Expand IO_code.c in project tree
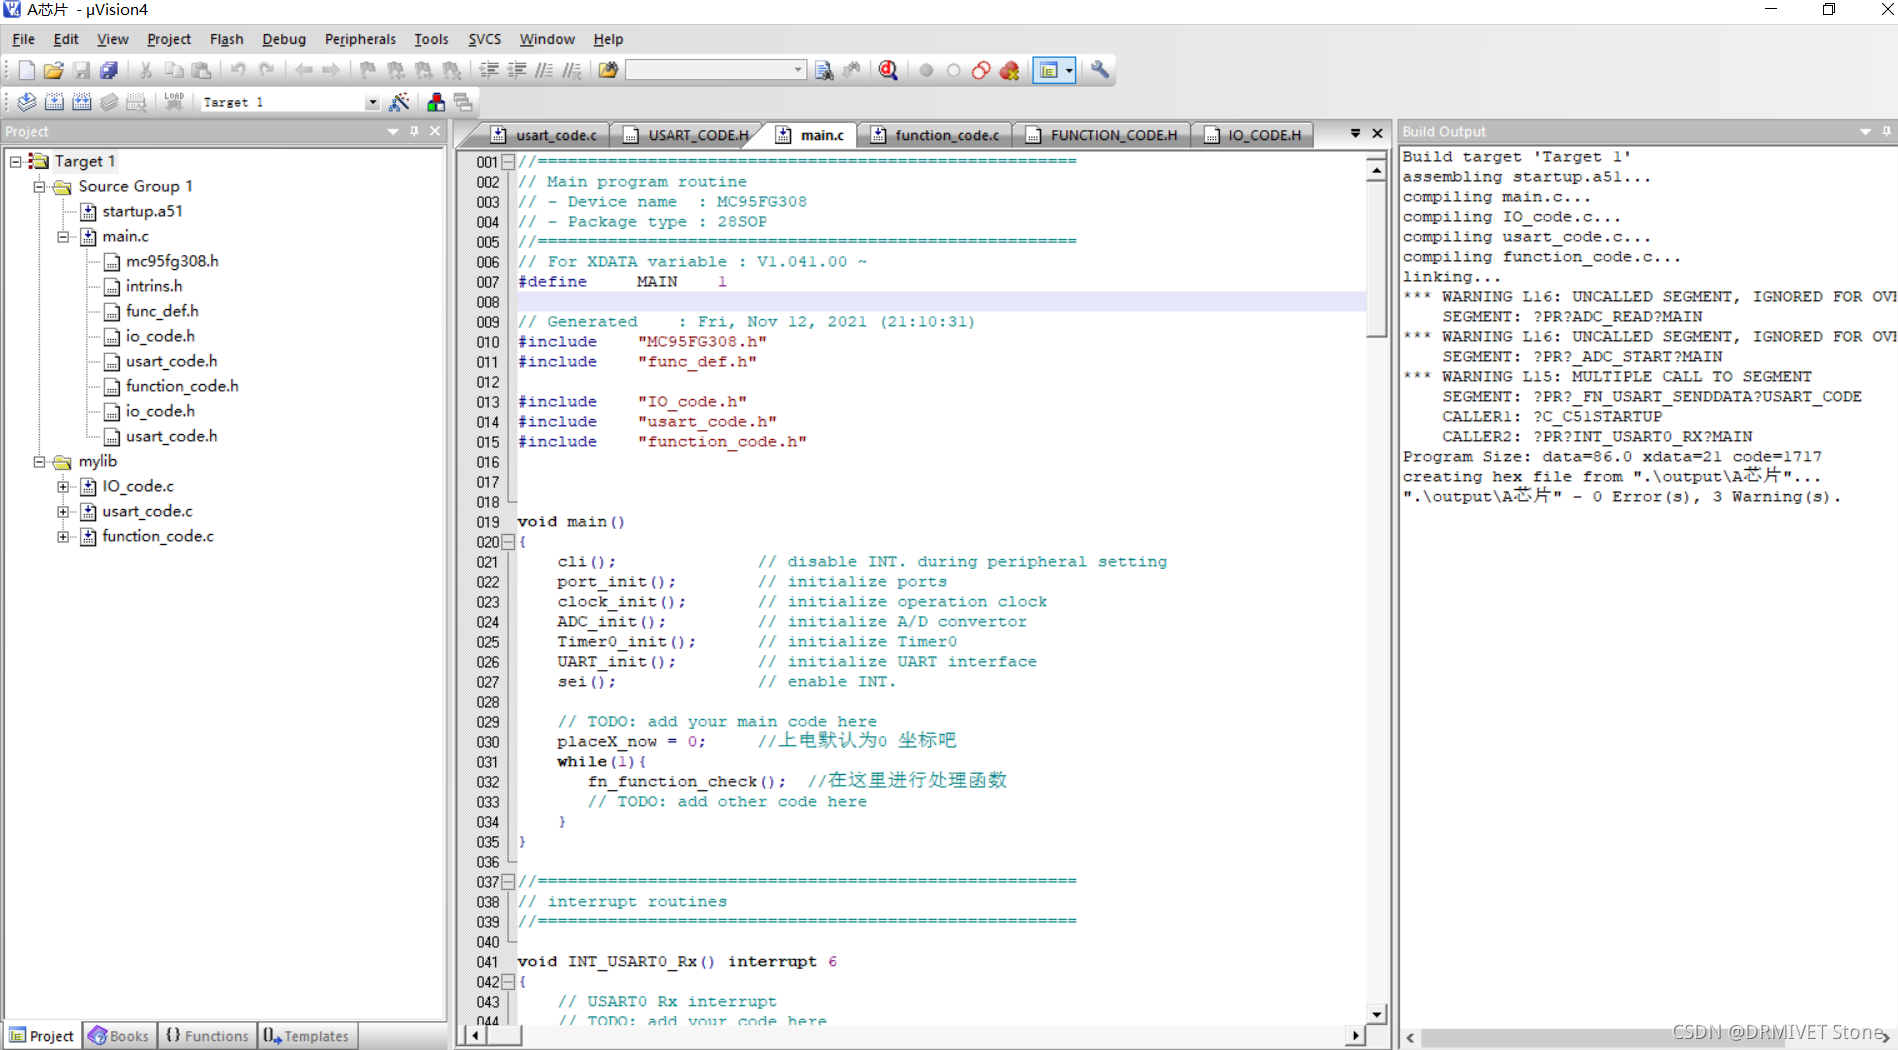This screenshot has height=1050, width=1898. [63, 486]
